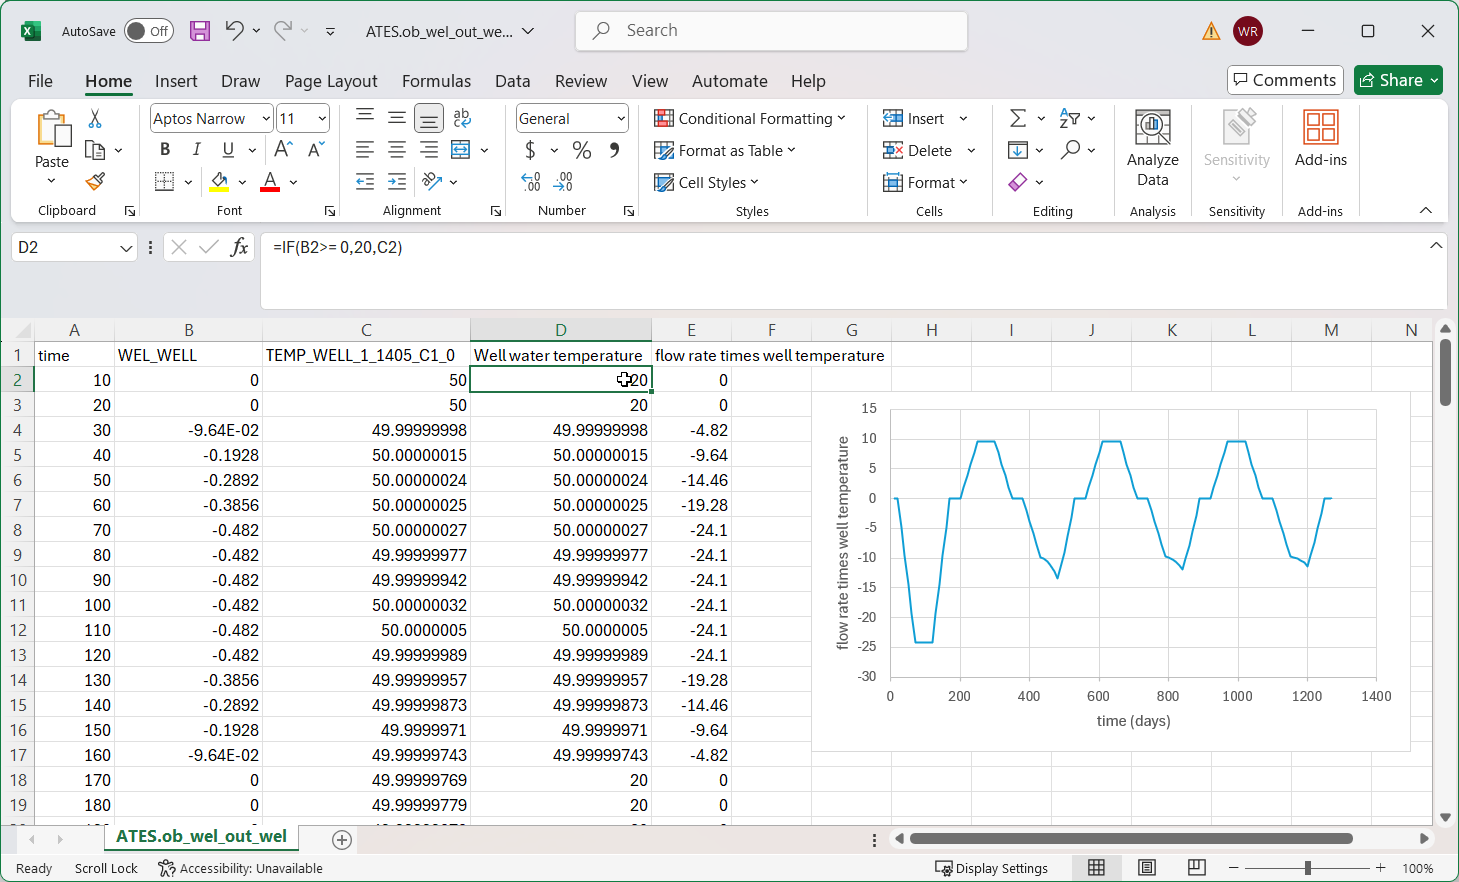Undo the last action
This screenshot has height=882, width=1459.
coord(234,31)
